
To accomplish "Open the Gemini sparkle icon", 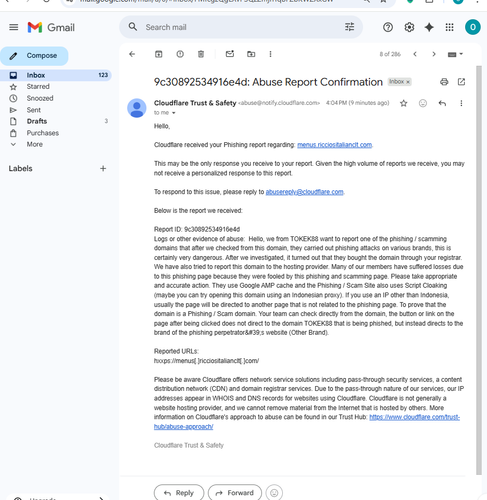I will coord(429,27).
